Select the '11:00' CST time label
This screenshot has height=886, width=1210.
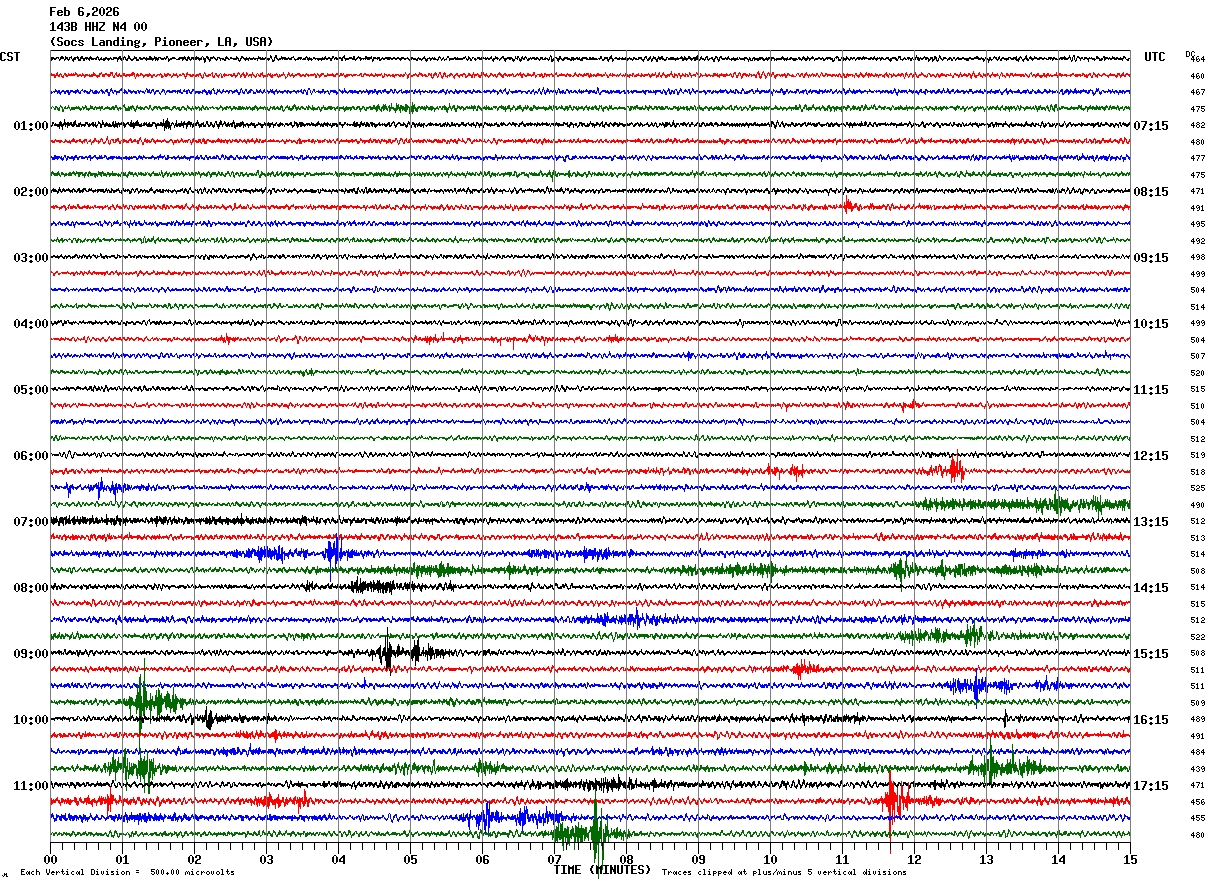[x=30, y=786]
